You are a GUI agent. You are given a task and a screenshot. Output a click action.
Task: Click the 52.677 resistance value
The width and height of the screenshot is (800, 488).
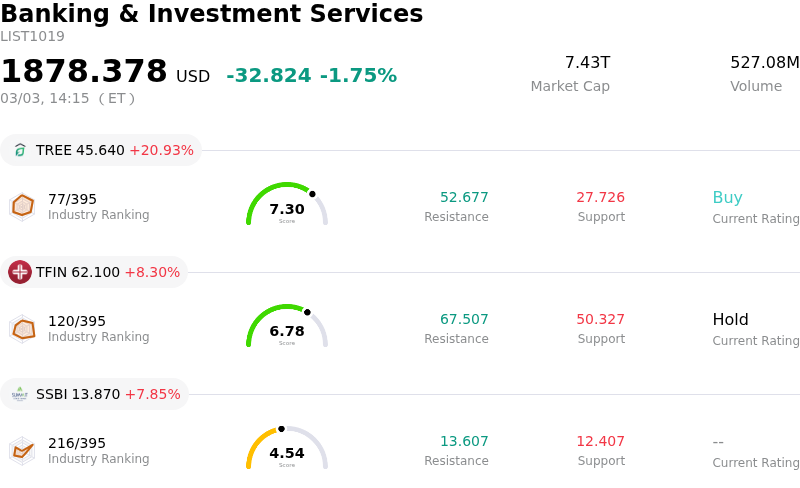coord(464,198)
